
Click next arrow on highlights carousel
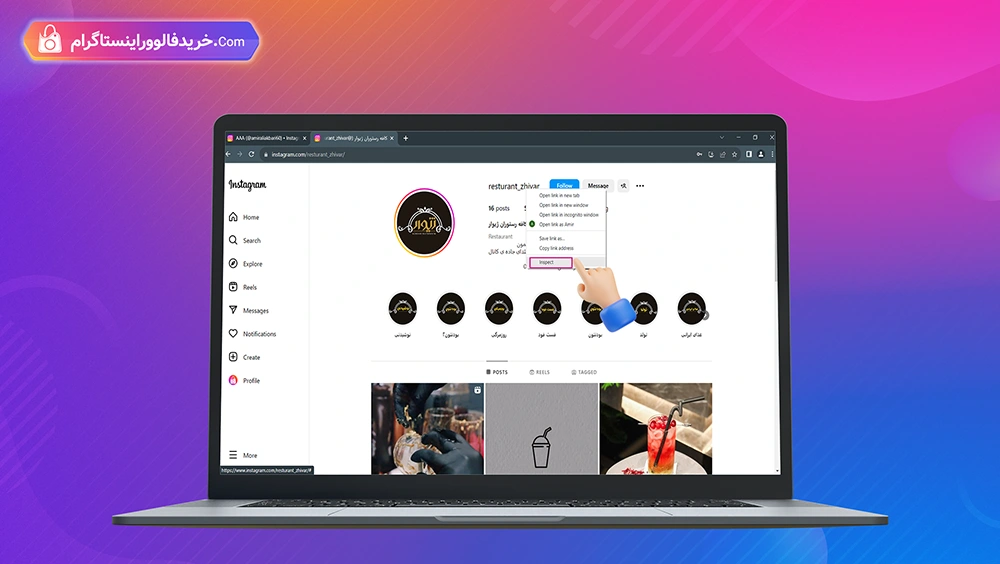pyautogui.click(x=705, y=315)
